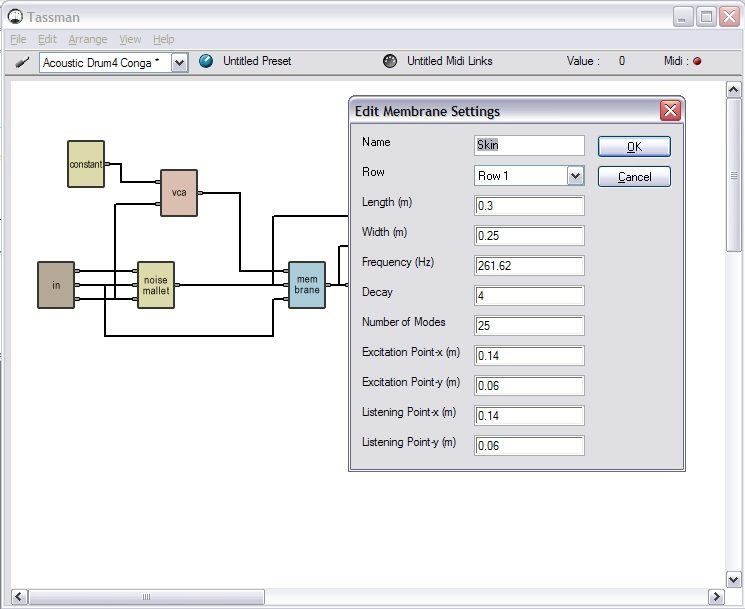Click the Width (m) input field
Screen dimensions: 745x609
click(529, 236)
